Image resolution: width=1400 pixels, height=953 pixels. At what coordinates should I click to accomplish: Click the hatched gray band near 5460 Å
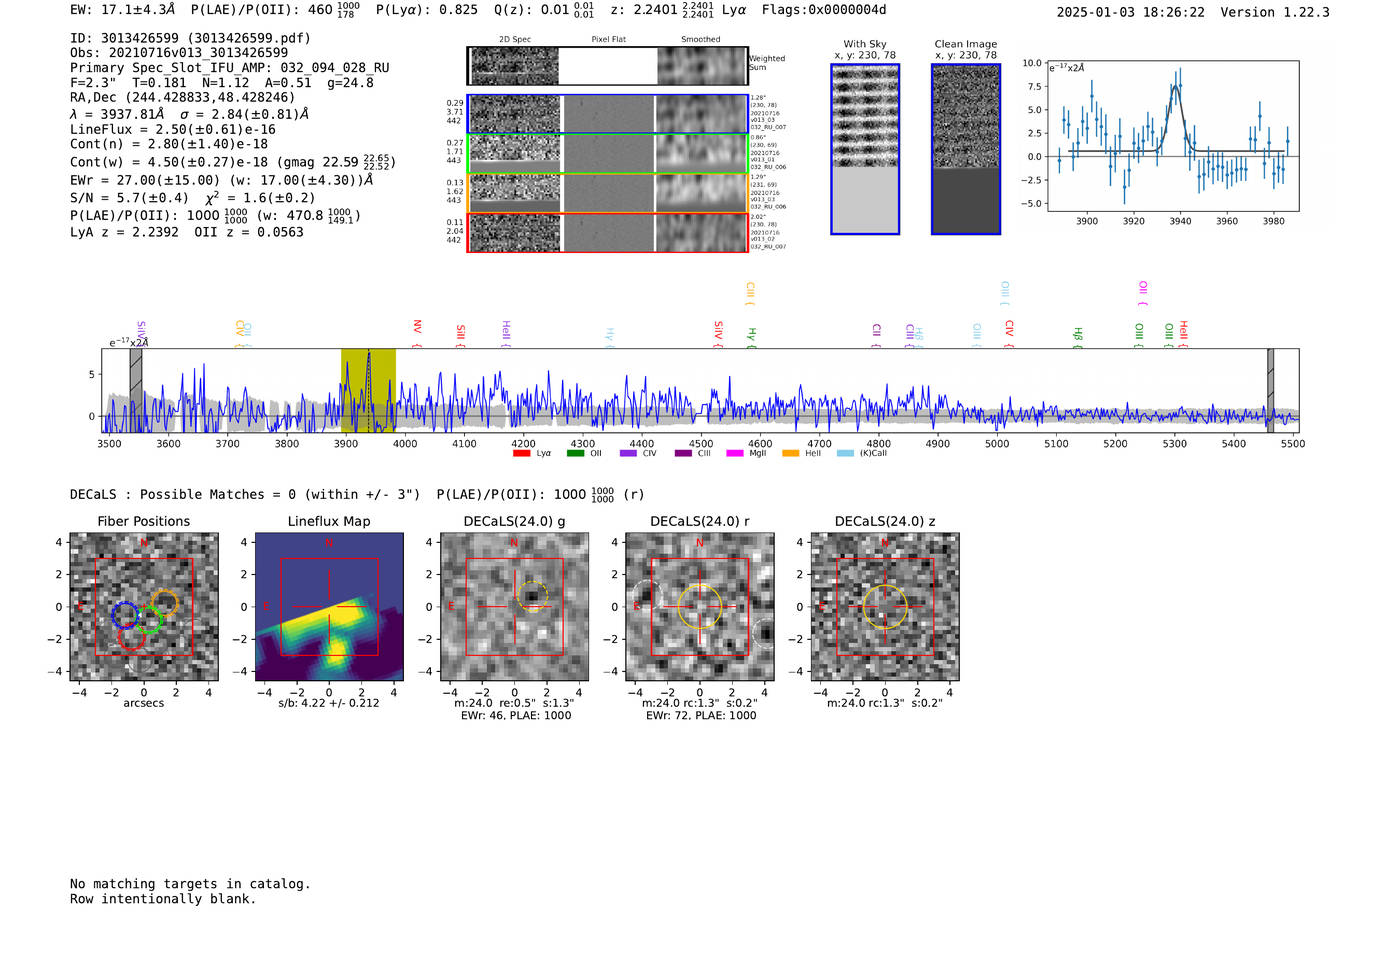[1270, 390]
